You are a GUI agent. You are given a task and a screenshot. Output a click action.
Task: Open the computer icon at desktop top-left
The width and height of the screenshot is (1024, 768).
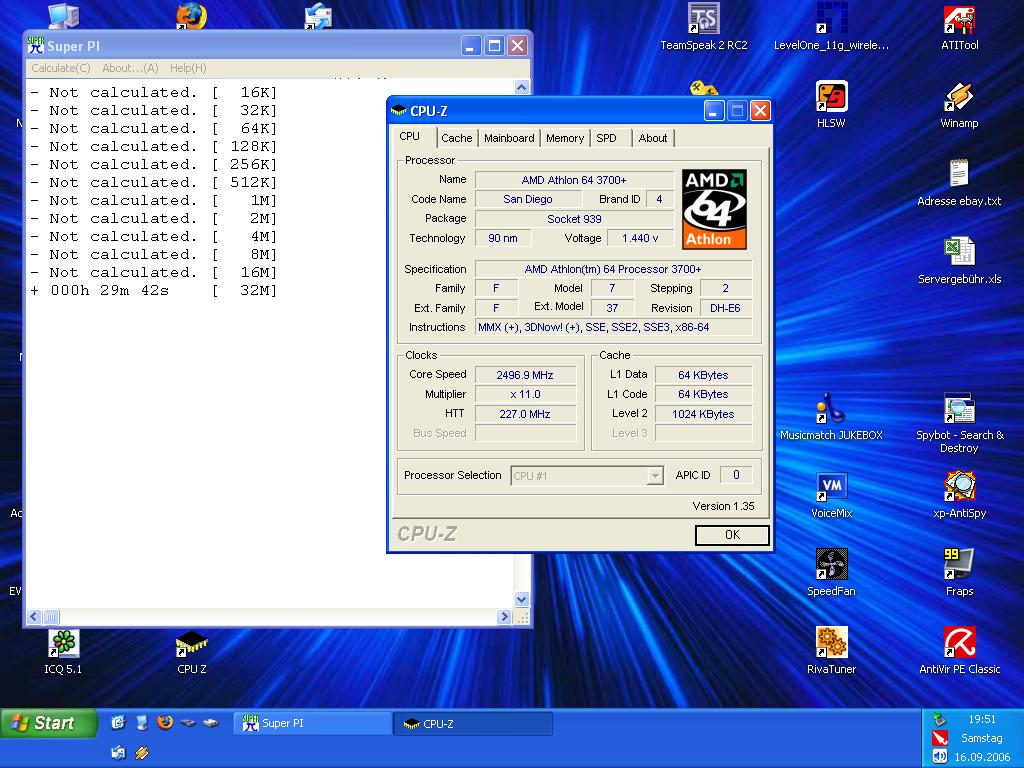point(63,16)
